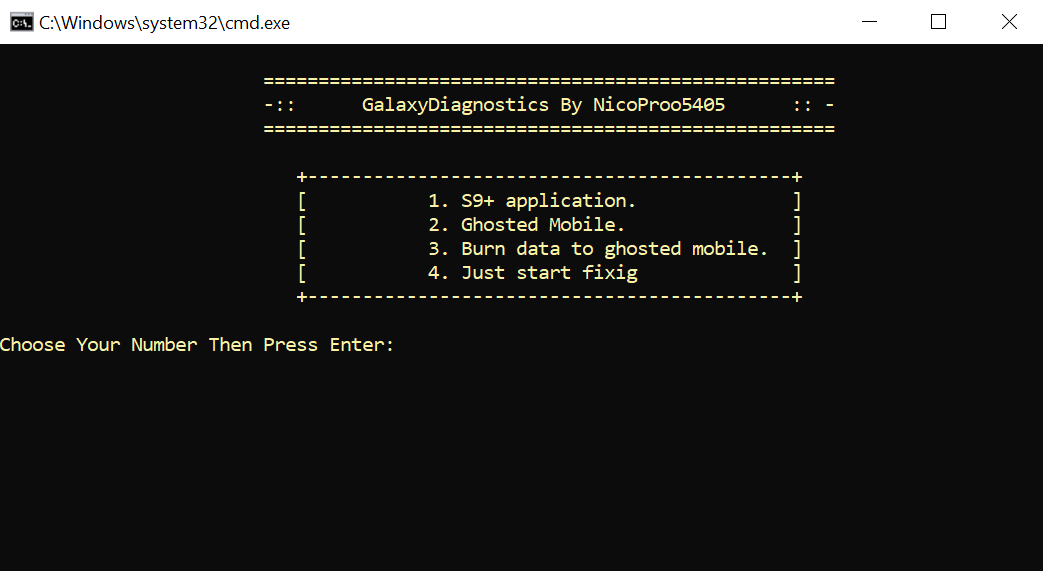Click the GalaxyDiagnostics By NicoProo5405 header
Viewport: 1043px width, 571px height.
[x=543, y=104]
